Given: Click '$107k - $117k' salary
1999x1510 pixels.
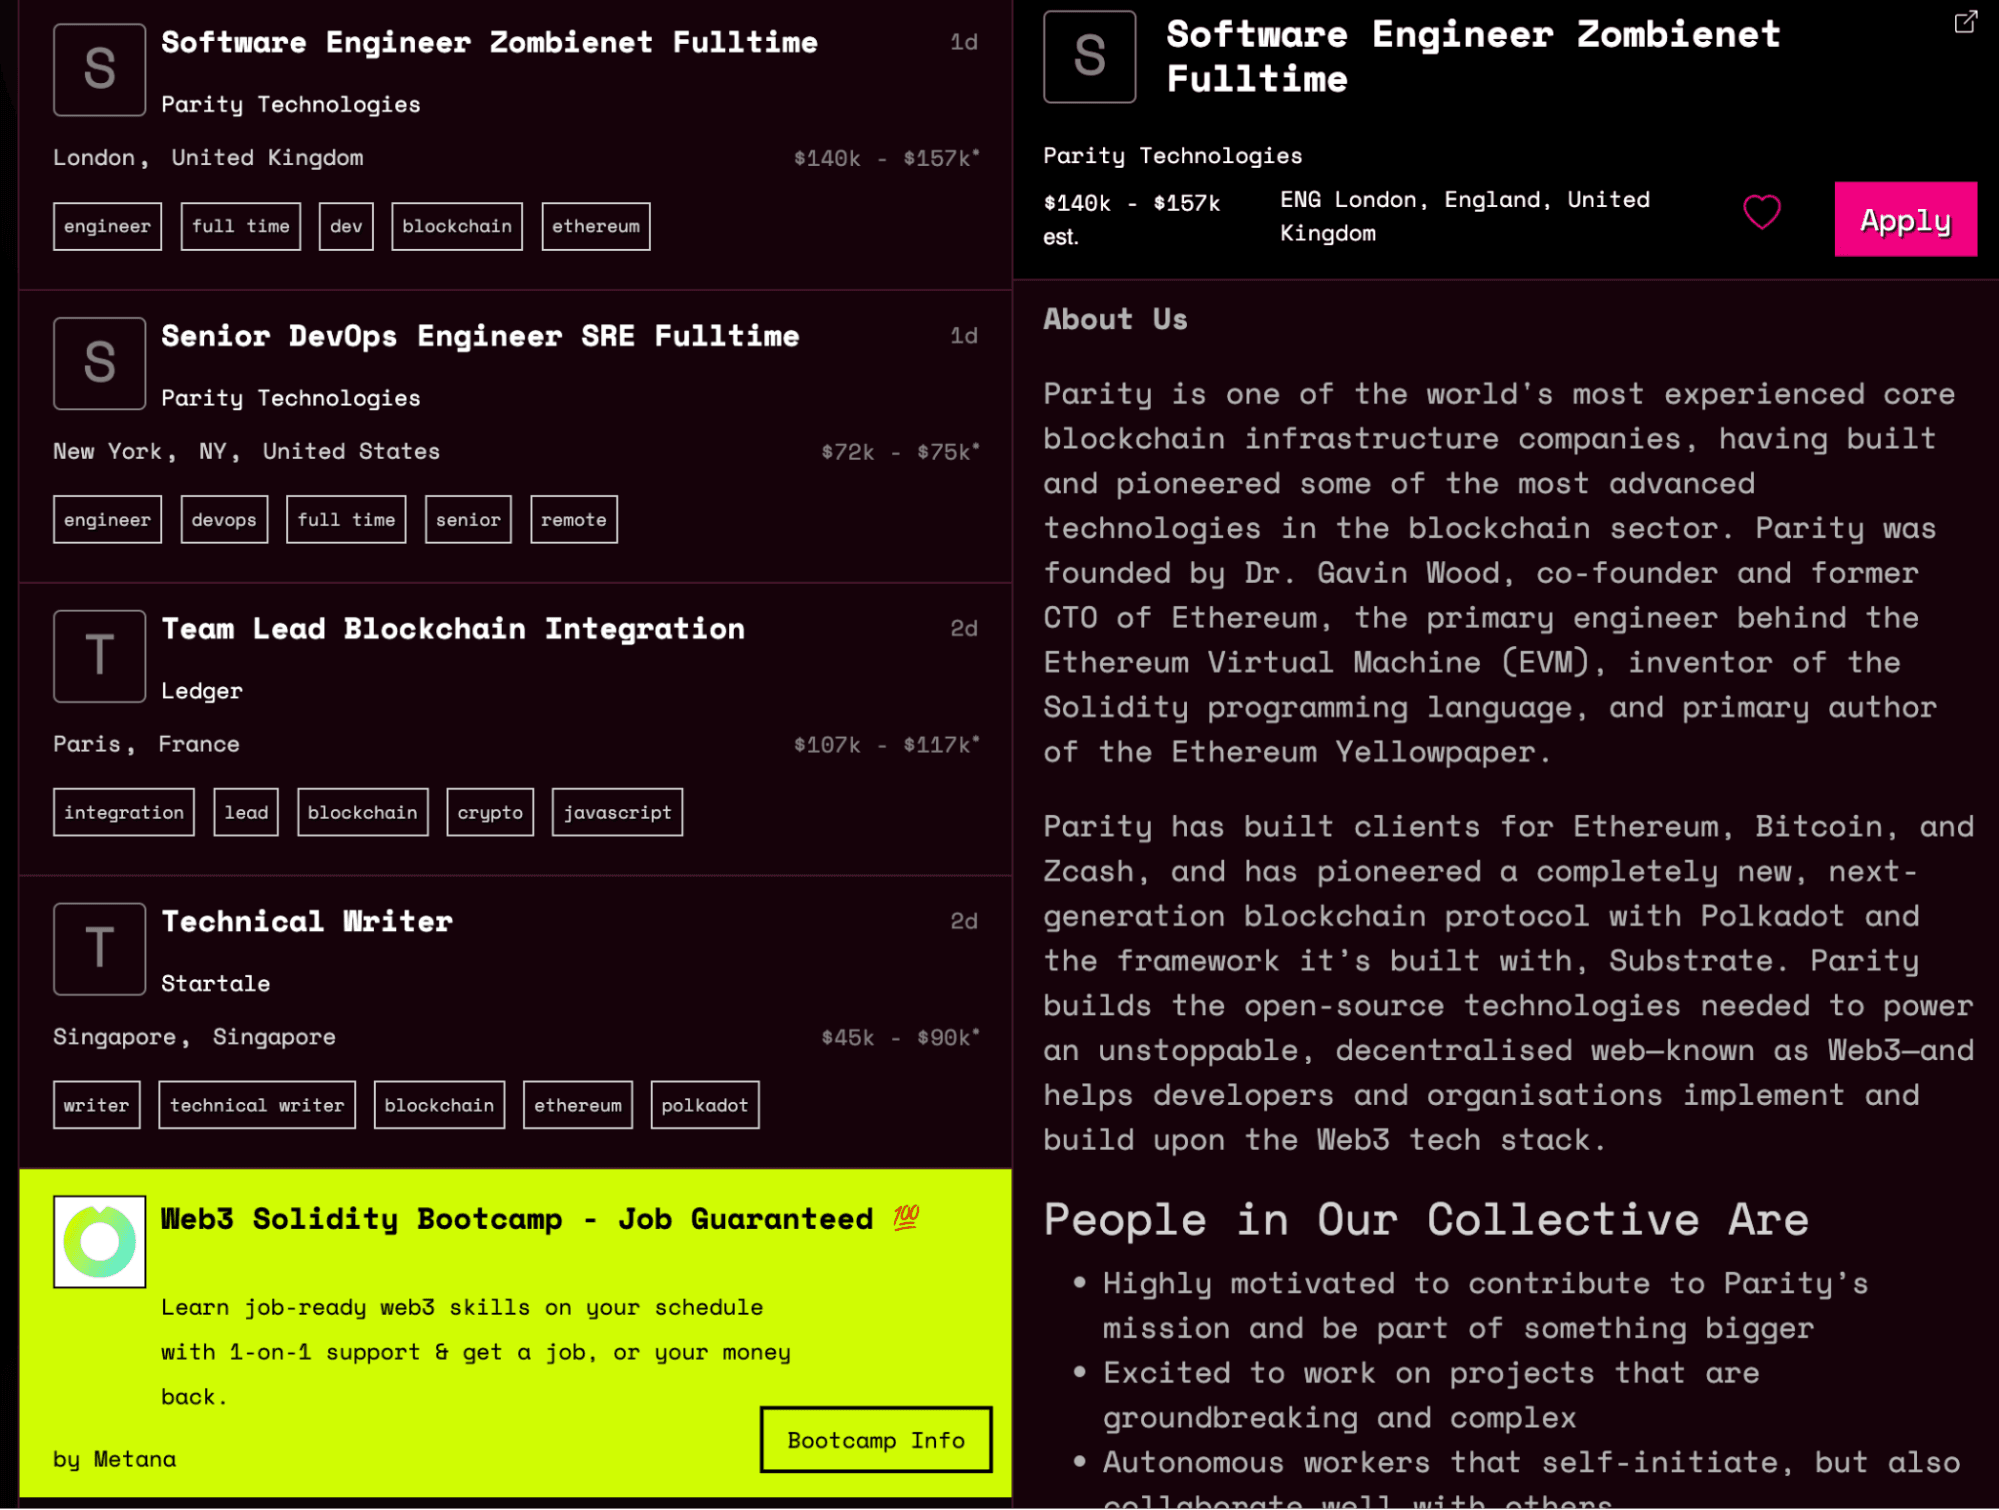Looking at the screenshot, I should (x=886, y=745).
